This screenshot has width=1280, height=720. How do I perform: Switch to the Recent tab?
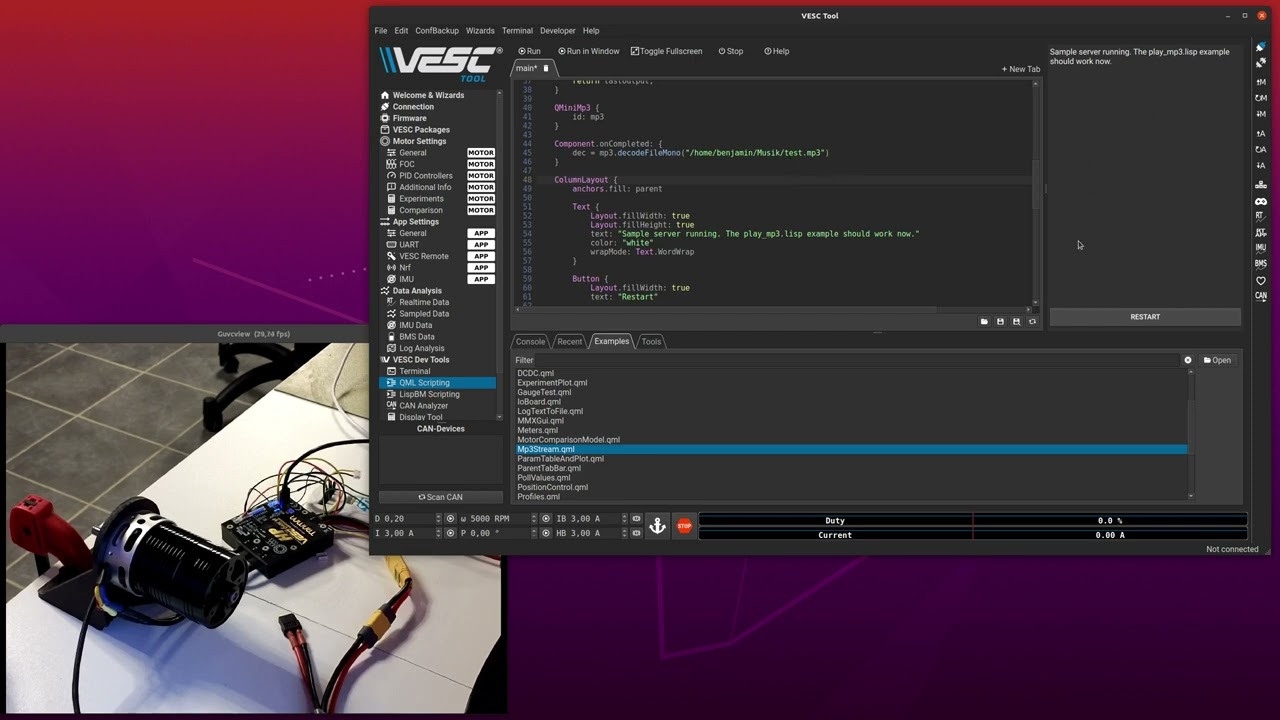point(570,342)
